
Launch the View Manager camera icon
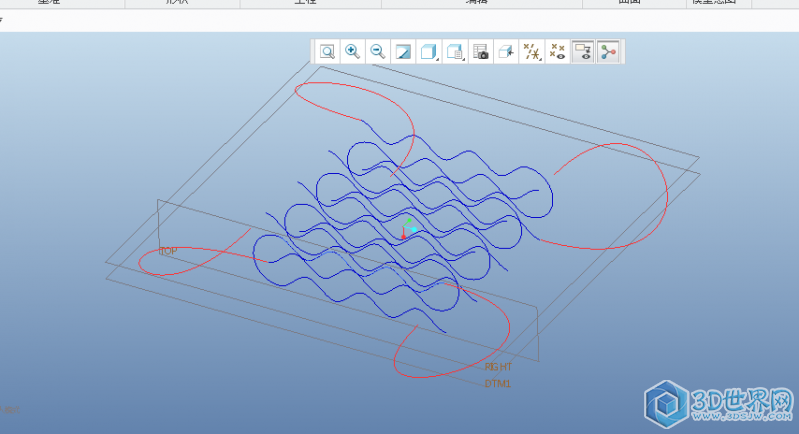pos(481,51)
